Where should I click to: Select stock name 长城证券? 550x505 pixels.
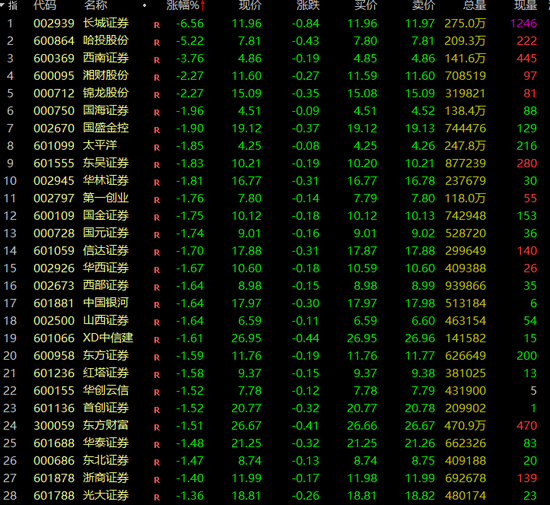(106, 23)
